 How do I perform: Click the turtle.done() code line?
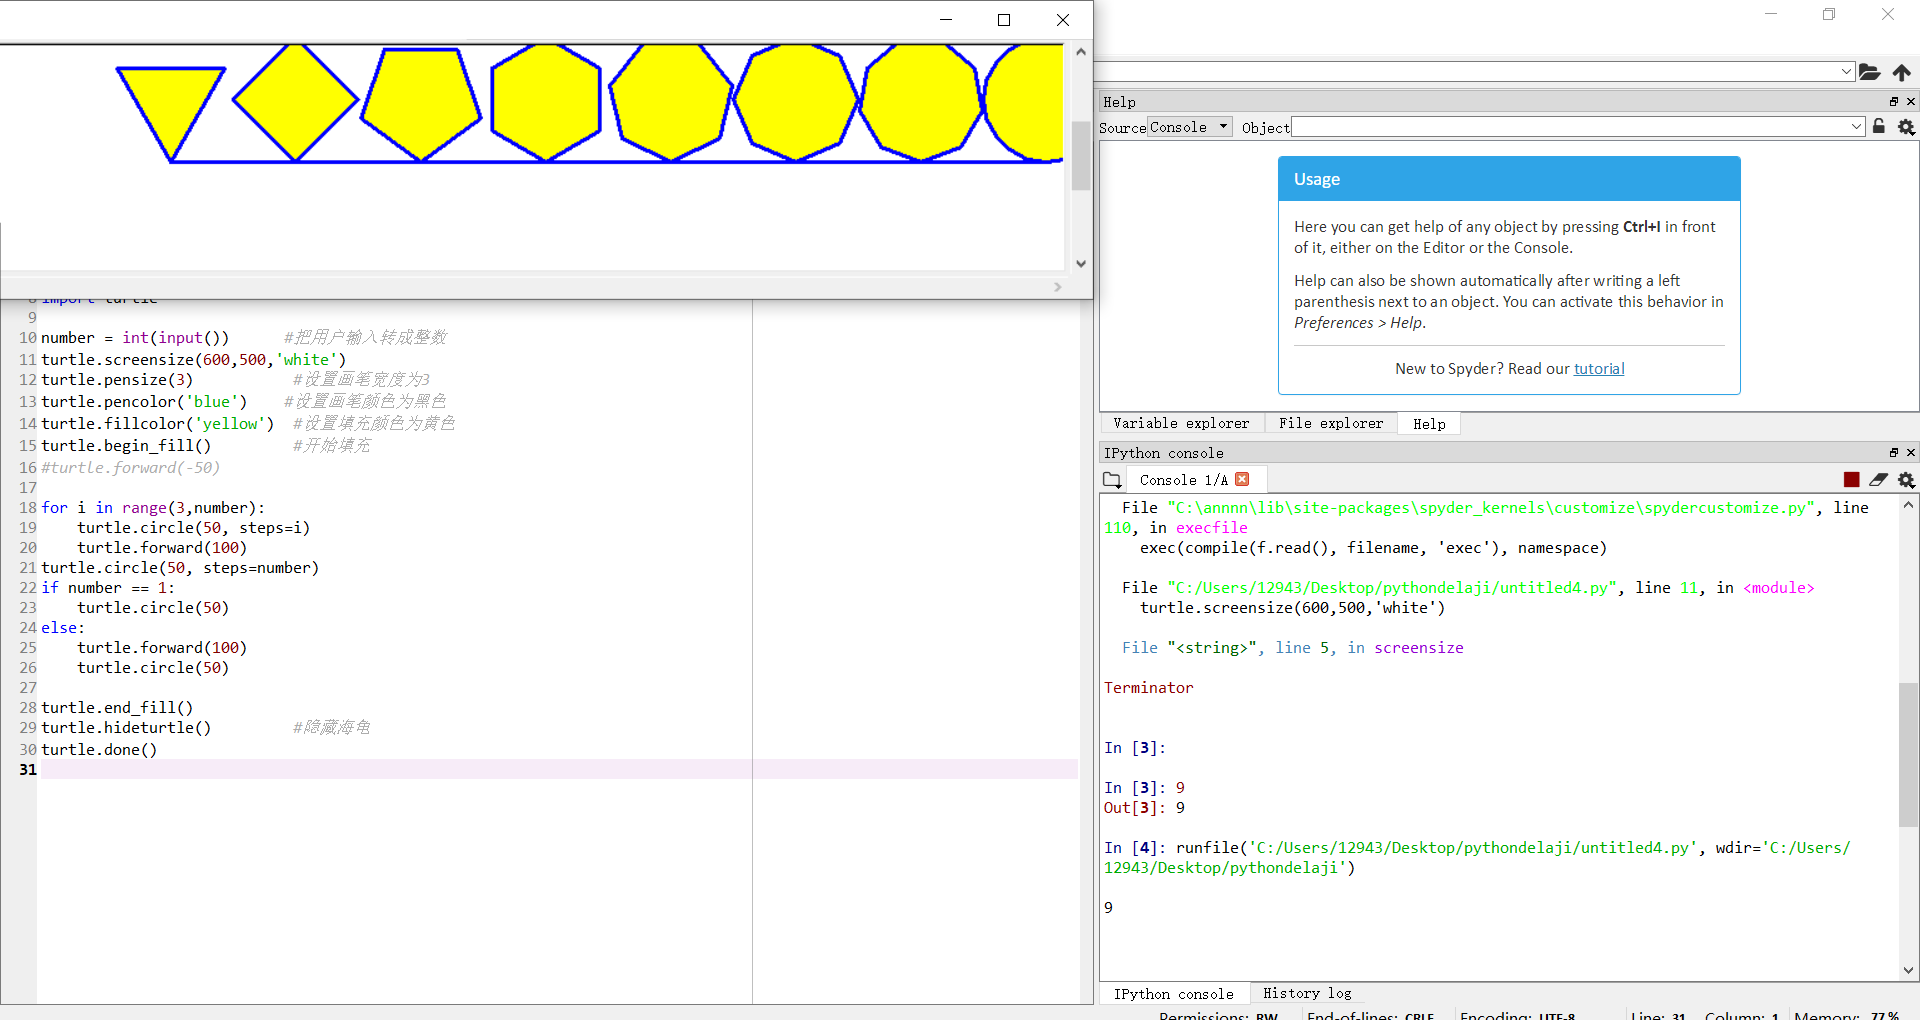click(99, 750)
